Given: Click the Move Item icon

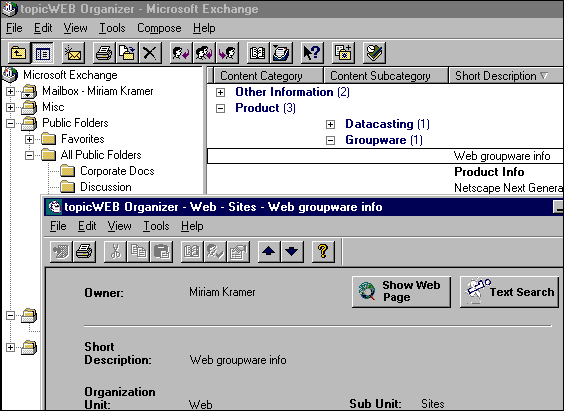Looking at the screenshot, I should pyautogui.click(x=127, y=53).
